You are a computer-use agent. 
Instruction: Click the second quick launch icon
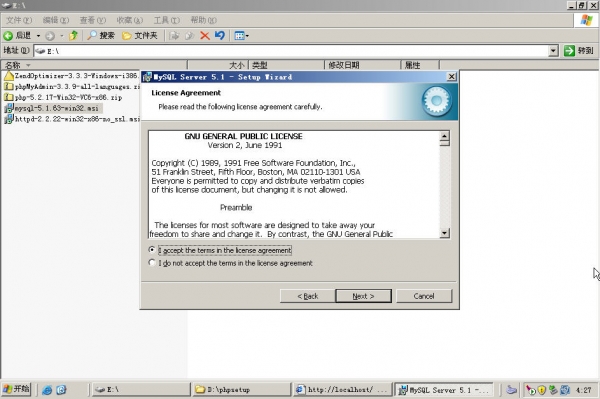pos(61,389)
